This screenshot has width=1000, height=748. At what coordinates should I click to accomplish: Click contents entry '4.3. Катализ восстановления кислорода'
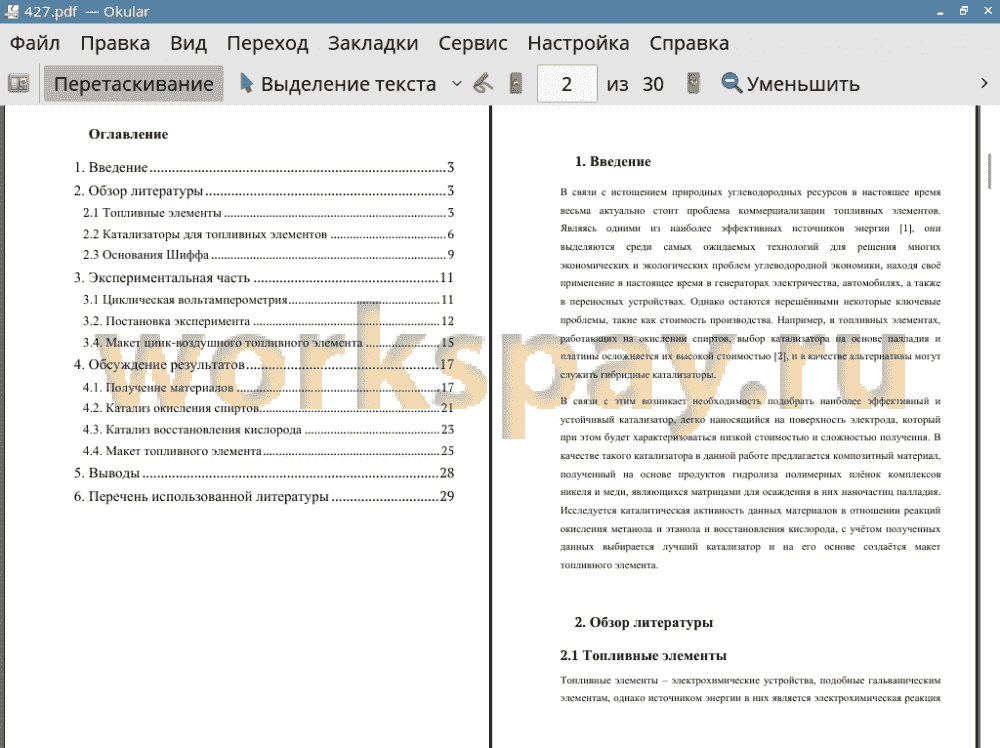pos(268,429)
